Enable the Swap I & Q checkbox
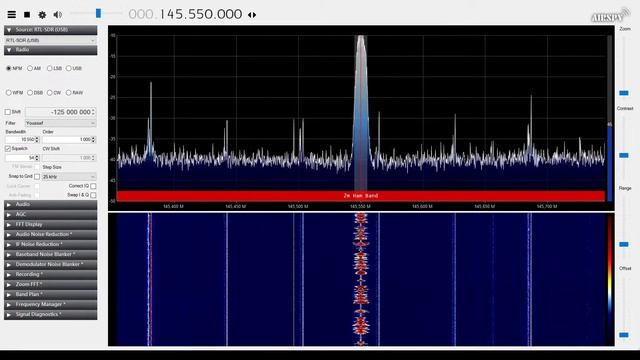The width and height of the screenshot is (640, 360). click(x=93, y=195)
